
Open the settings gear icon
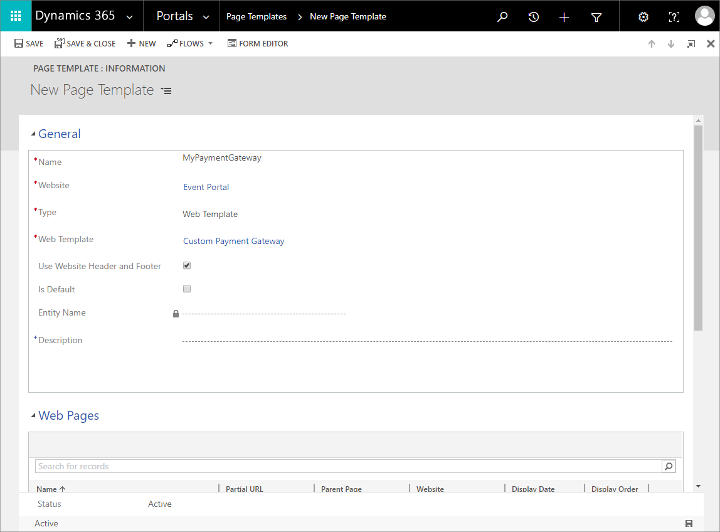643,17
